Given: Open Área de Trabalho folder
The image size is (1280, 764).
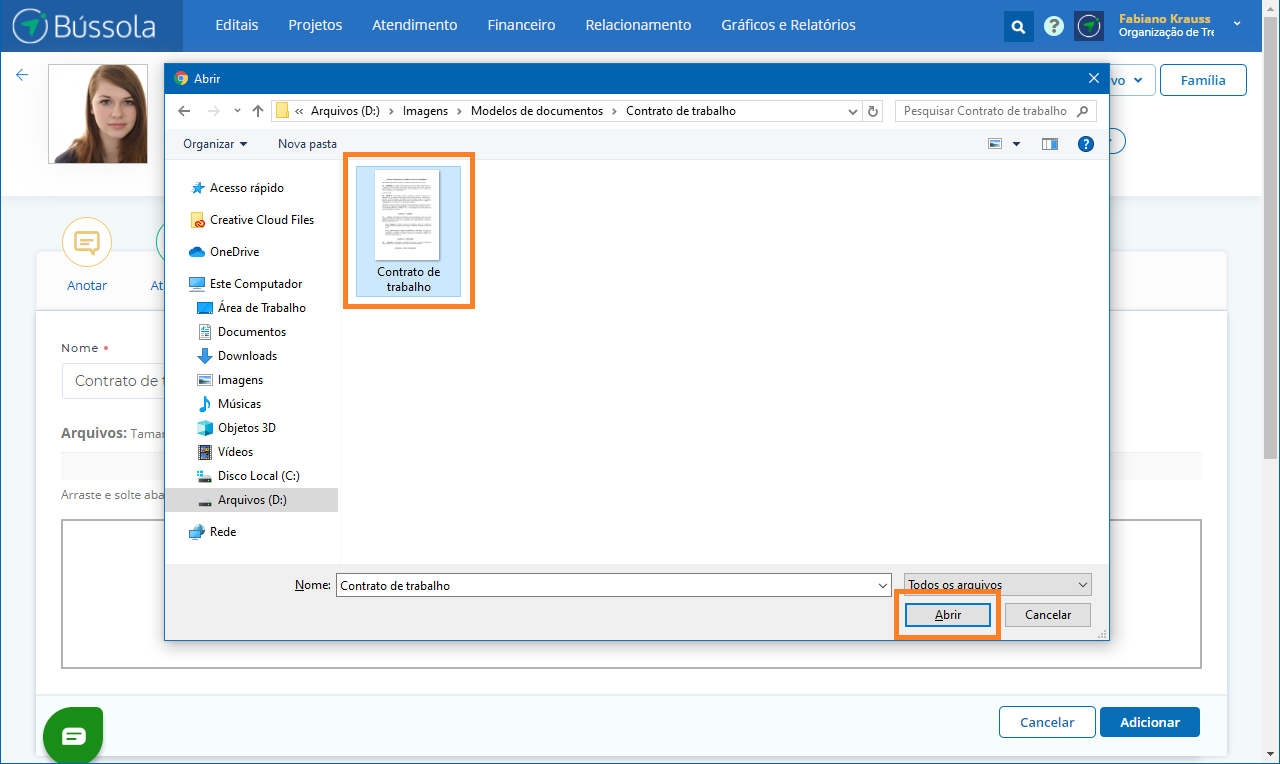Looking at the screenshot, I should pyautogui.click(x=252, y=308).
